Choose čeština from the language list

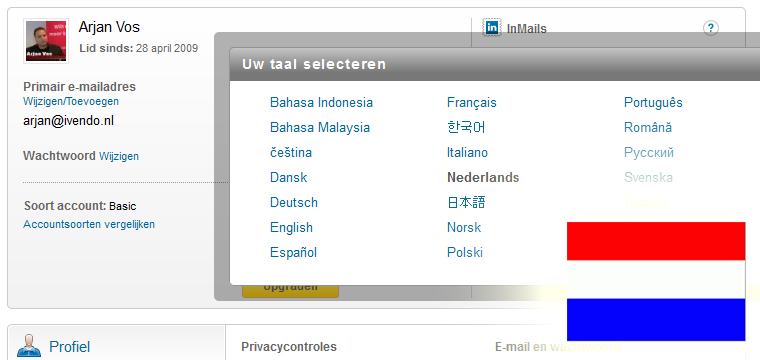pyautogui.click(x=291, y=153)
